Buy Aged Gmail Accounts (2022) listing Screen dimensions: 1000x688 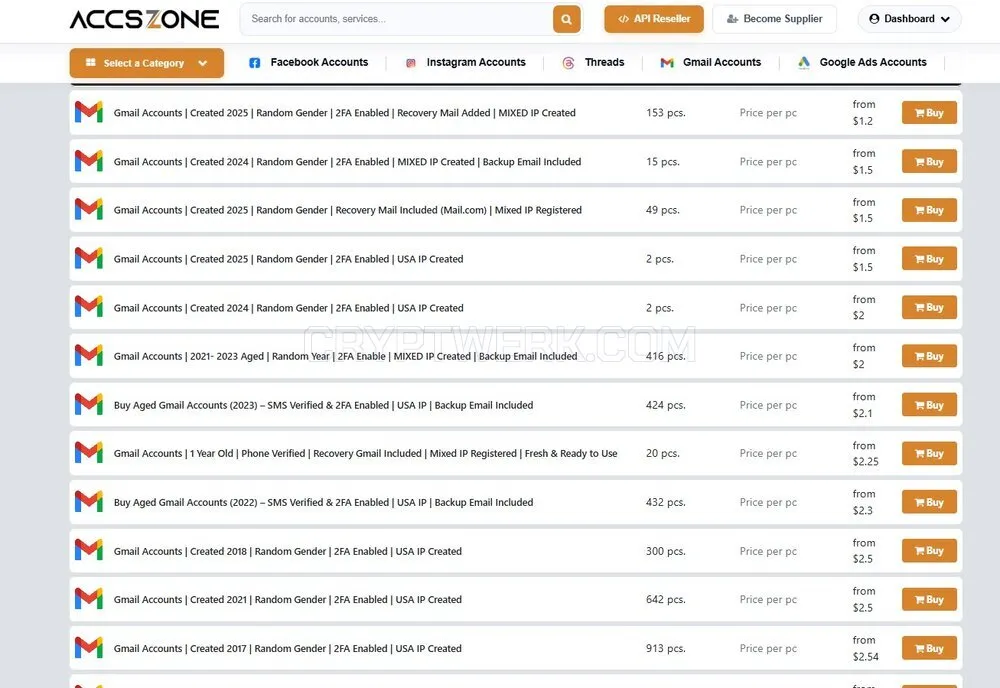tap(929, 502)
